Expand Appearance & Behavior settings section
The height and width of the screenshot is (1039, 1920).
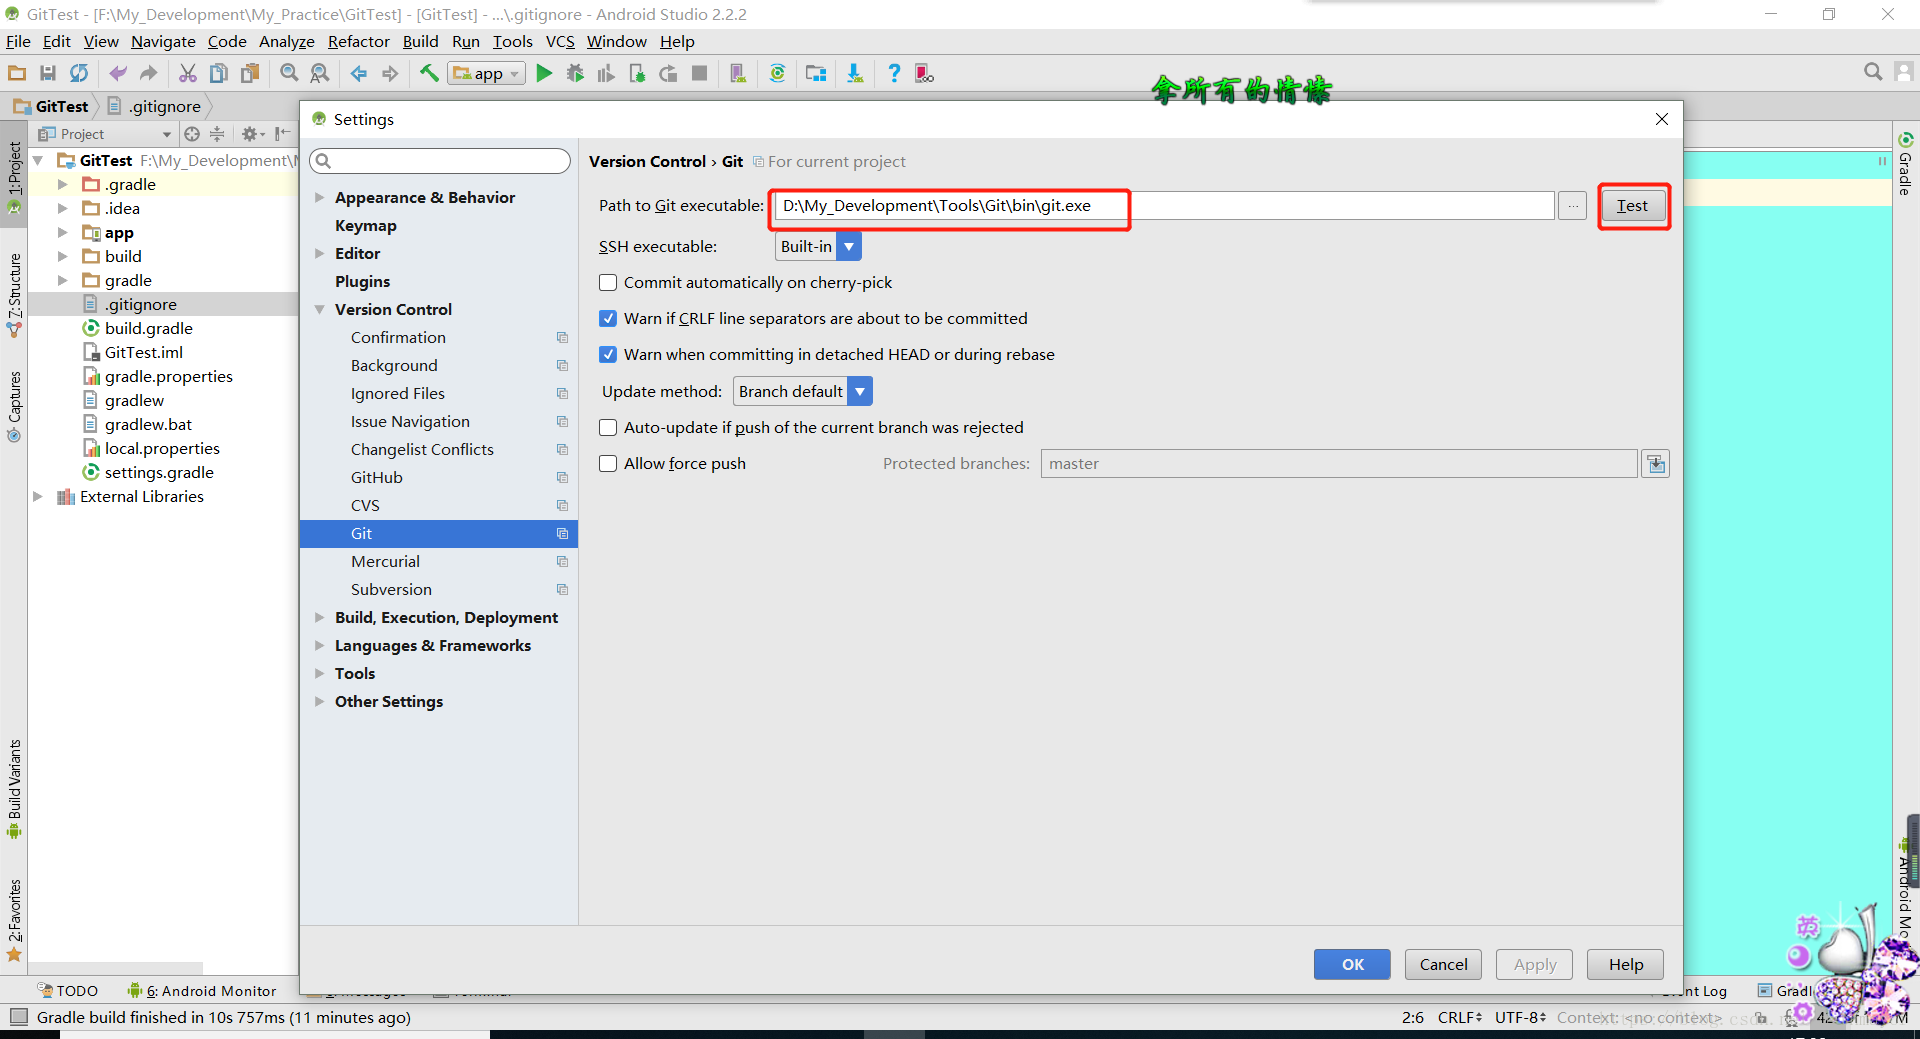coord(320,198)
